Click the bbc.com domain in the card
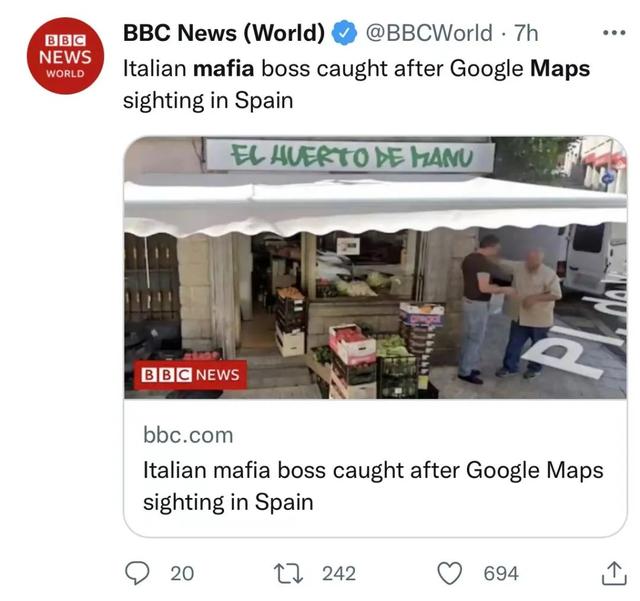640x601 pixels. coord(188,435)
